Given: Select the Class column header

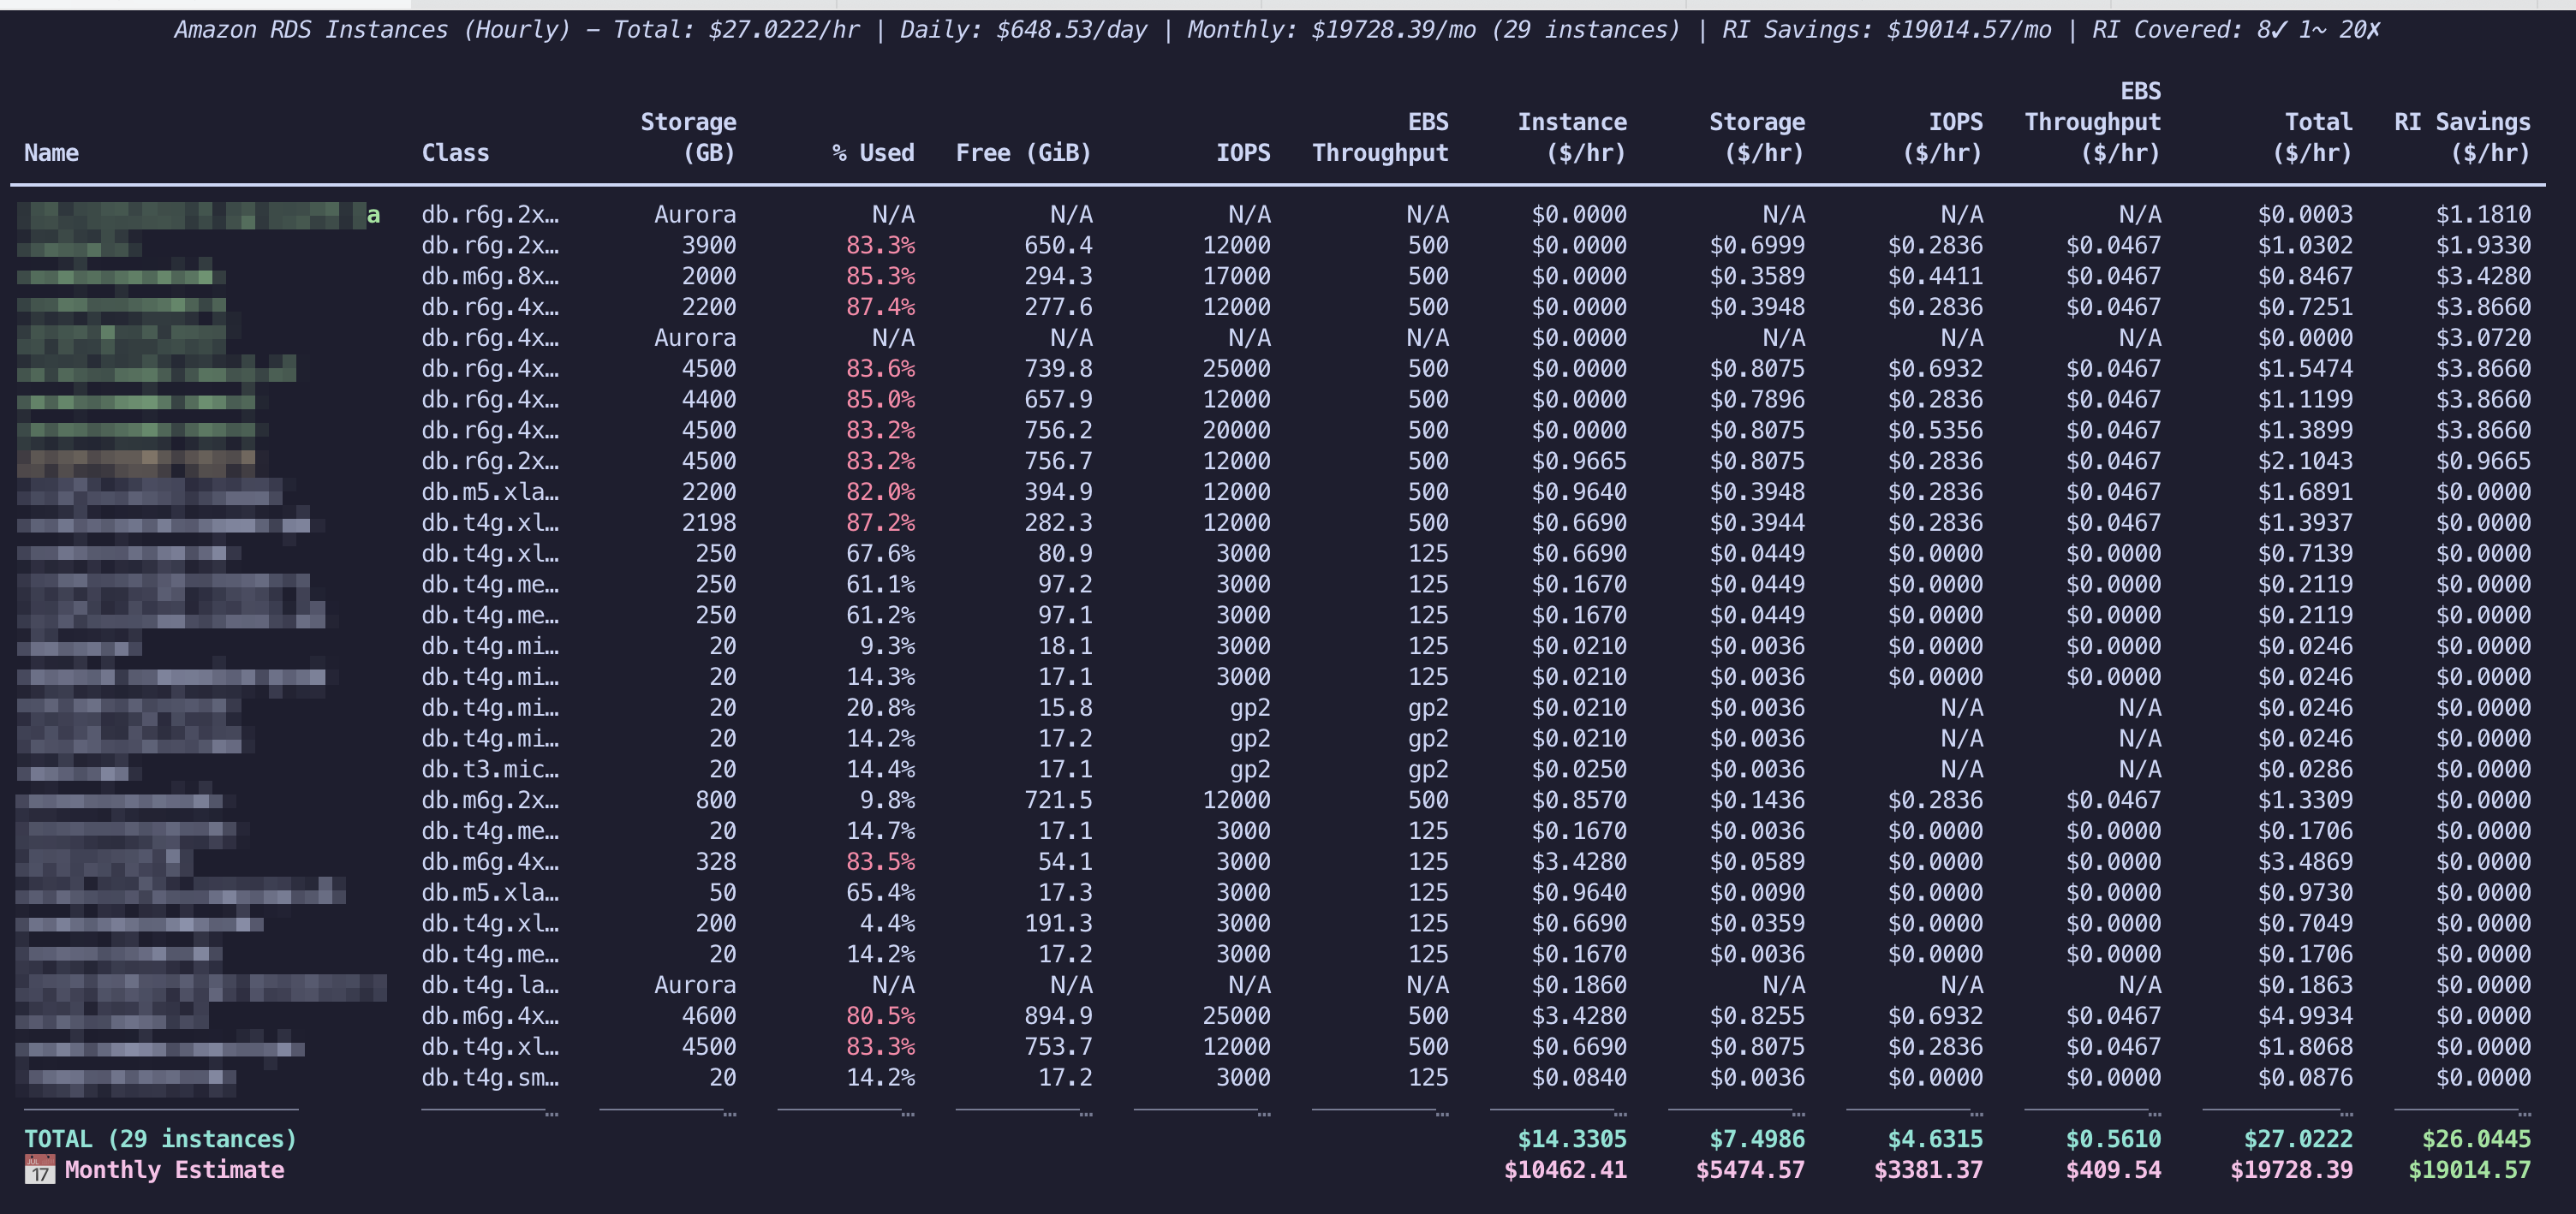Looking at the screenshot, I should [455, 153].
